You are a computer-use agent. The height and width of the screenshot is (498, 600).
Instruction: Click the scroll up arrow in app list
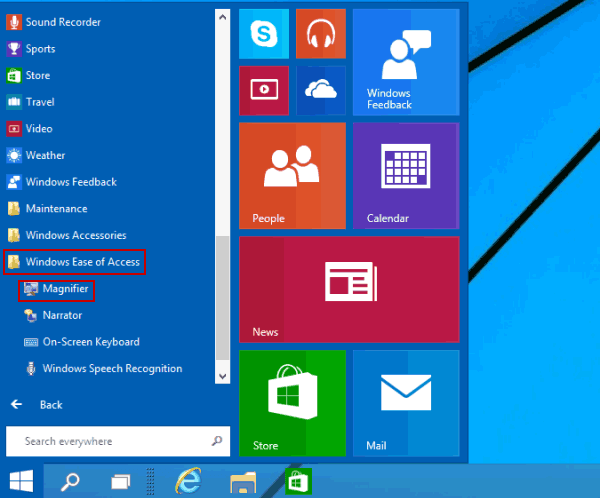223,17
